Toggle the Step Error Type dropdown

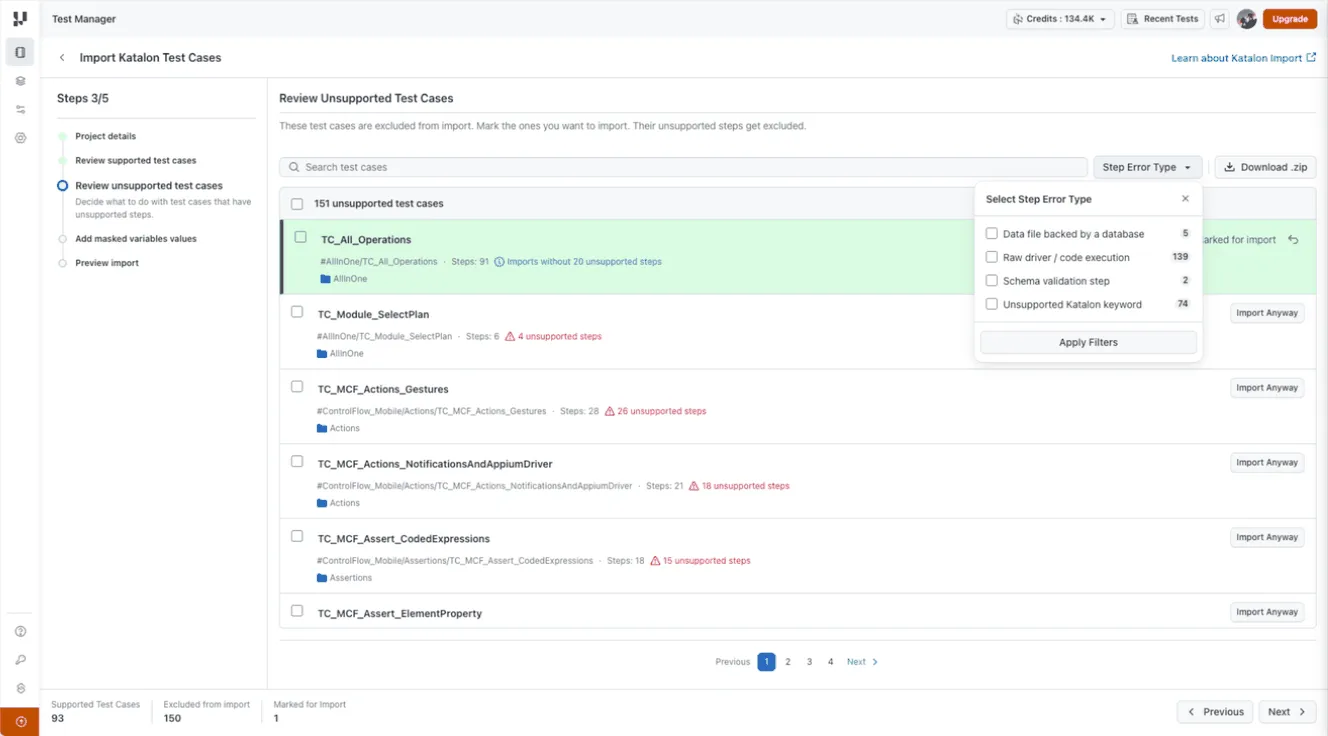click(1147, 167)
